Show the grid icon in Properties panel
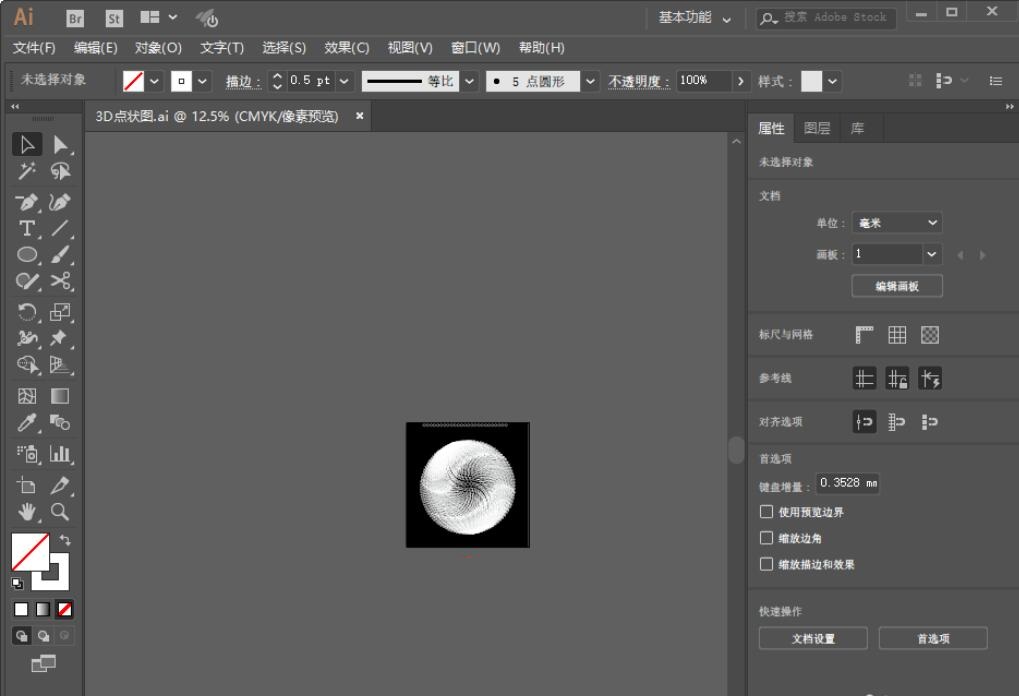Image resolution: width=1019 pixels, height=696 pixels. pos(897,335)
